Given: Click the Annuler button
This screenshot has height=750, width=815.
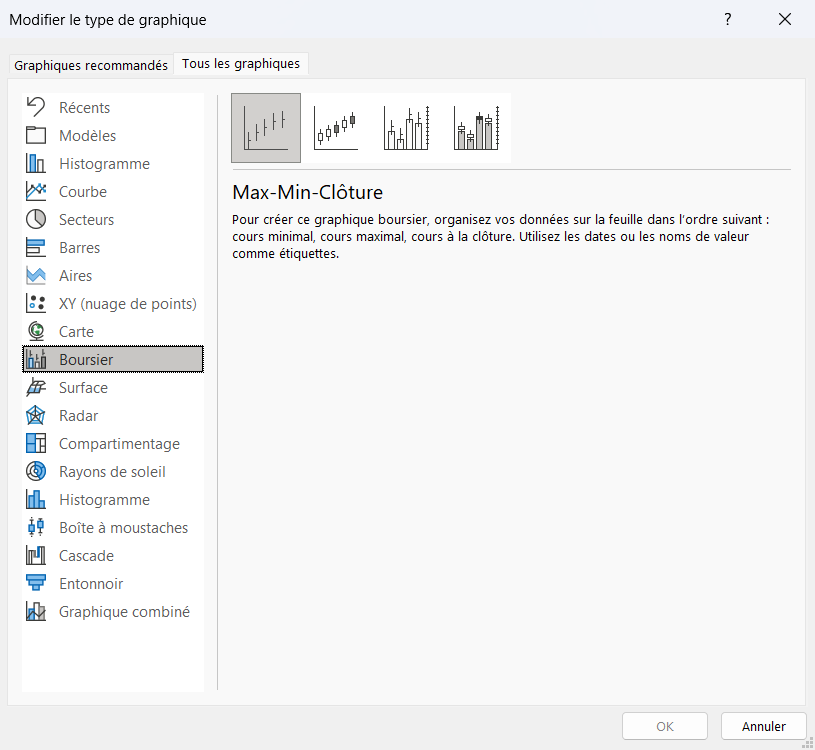Looking at the screenshot, I should [x=764, y=726].
